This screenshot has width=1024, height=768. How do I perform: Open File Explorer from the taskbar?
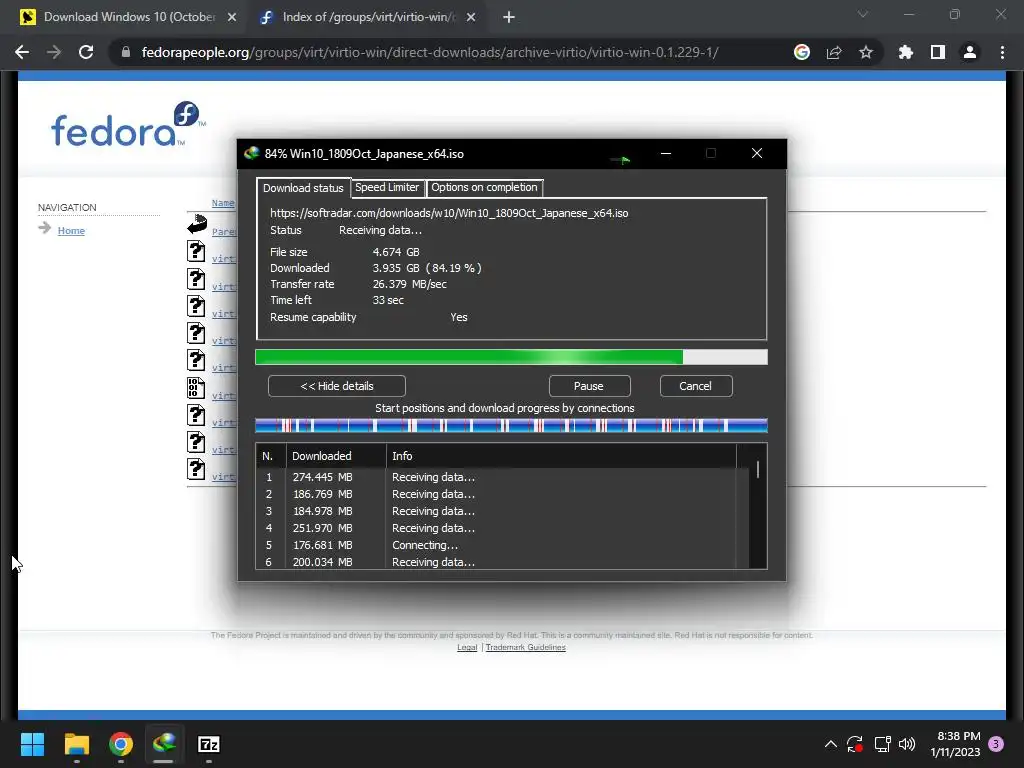tap(76, 744)
